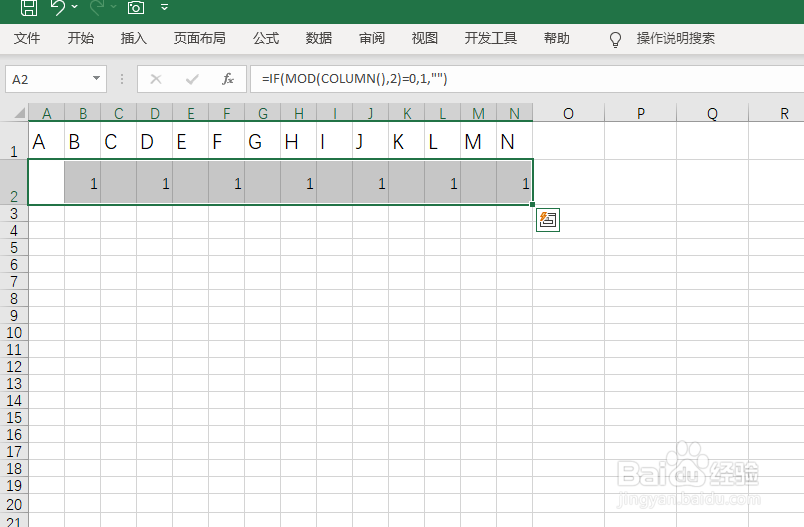Click the Select All corner triangle
This screenshot has width=804, height=527.
pyautogui.click(x=19, y=113)
